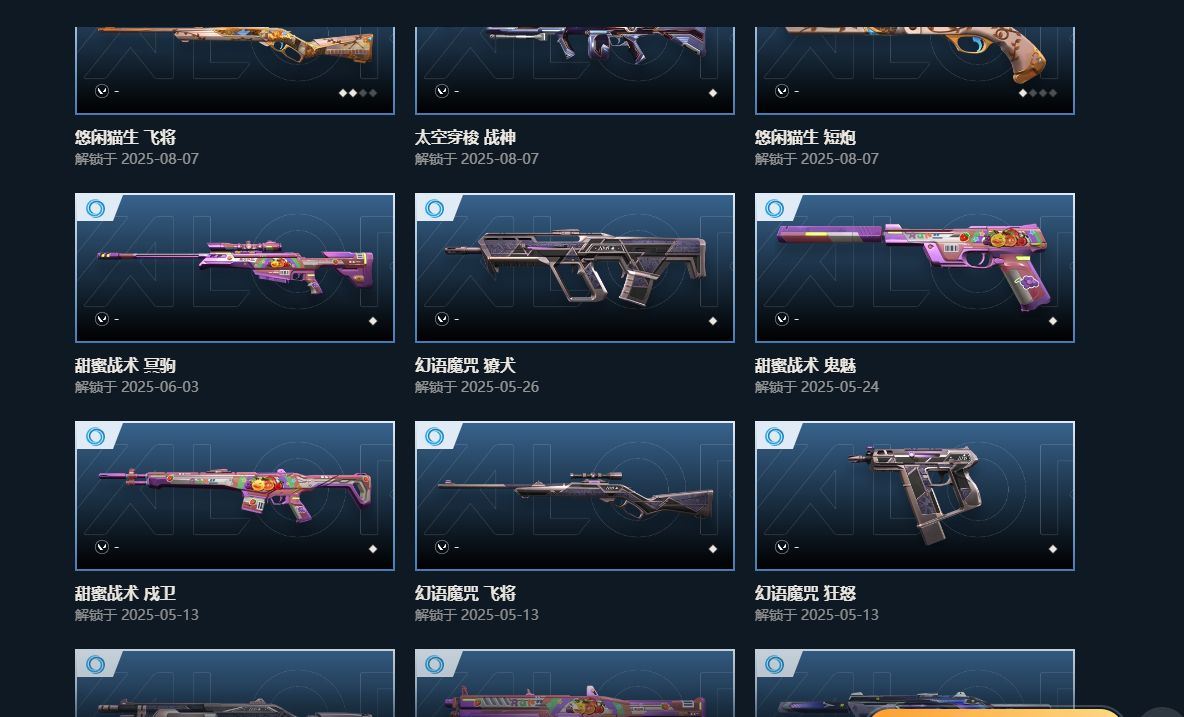
Task: Click the level diamonds on 悠闲猫生 短炮 card
Action: click(x=1038, y=93)
